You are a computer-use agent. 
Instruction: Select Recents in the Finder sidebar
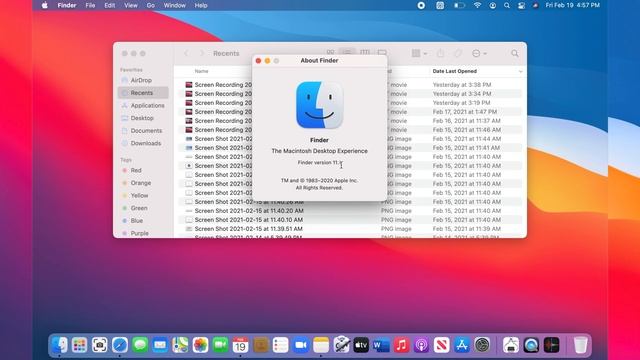143,93
